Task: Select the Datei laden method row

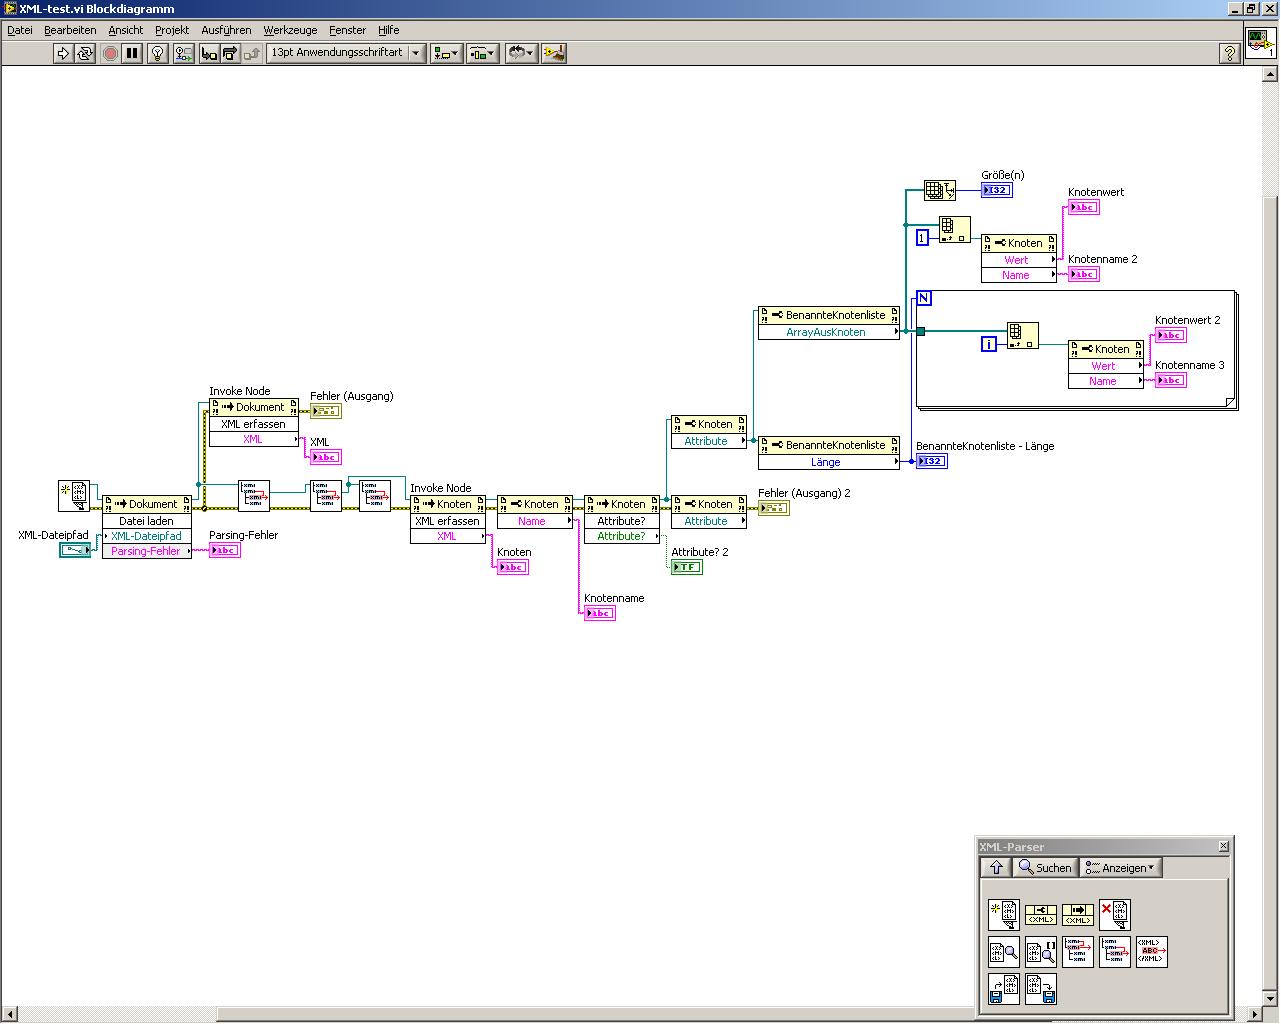Action: point(147,521)
